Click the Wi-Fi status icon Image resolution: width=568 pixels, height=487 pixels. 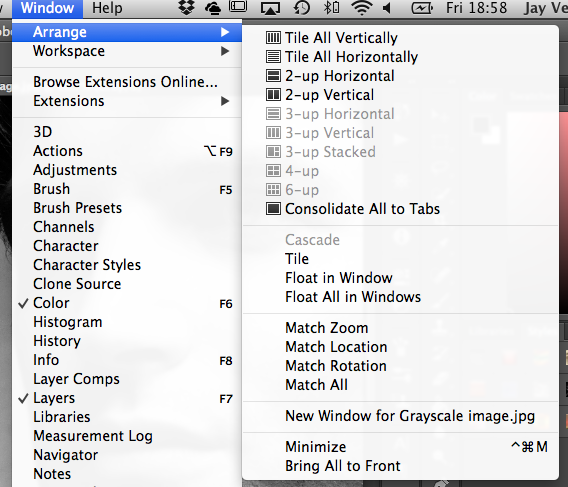(x=362, y=8)
